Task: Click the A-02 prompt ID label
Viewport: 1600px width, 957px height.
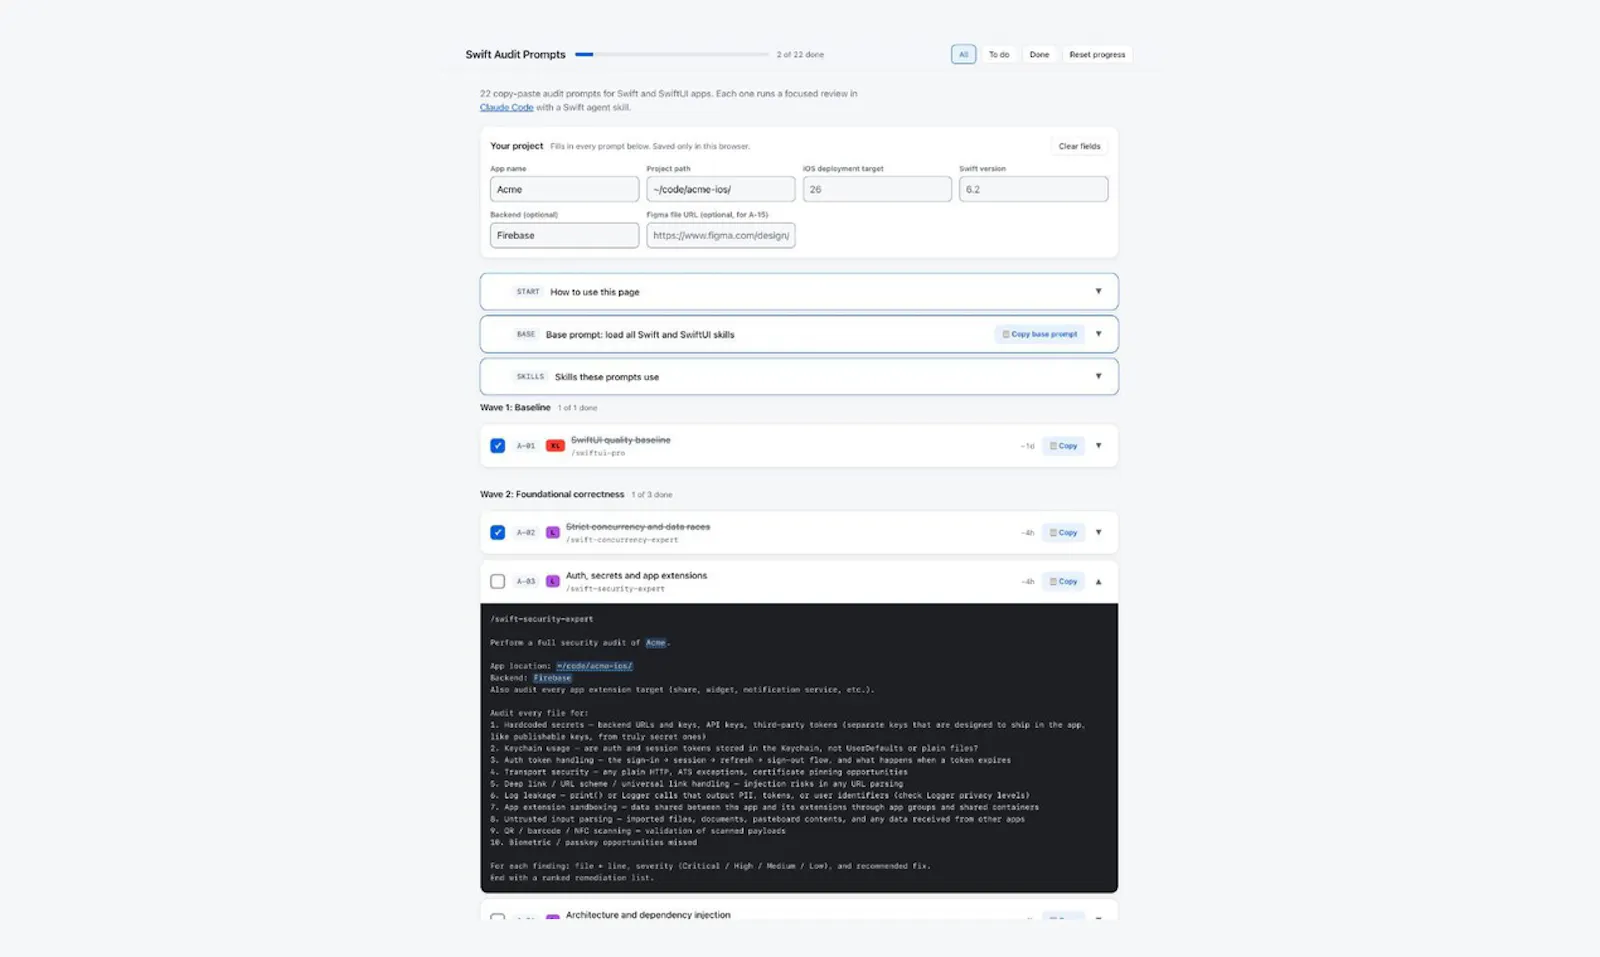Action: (526, 533)
